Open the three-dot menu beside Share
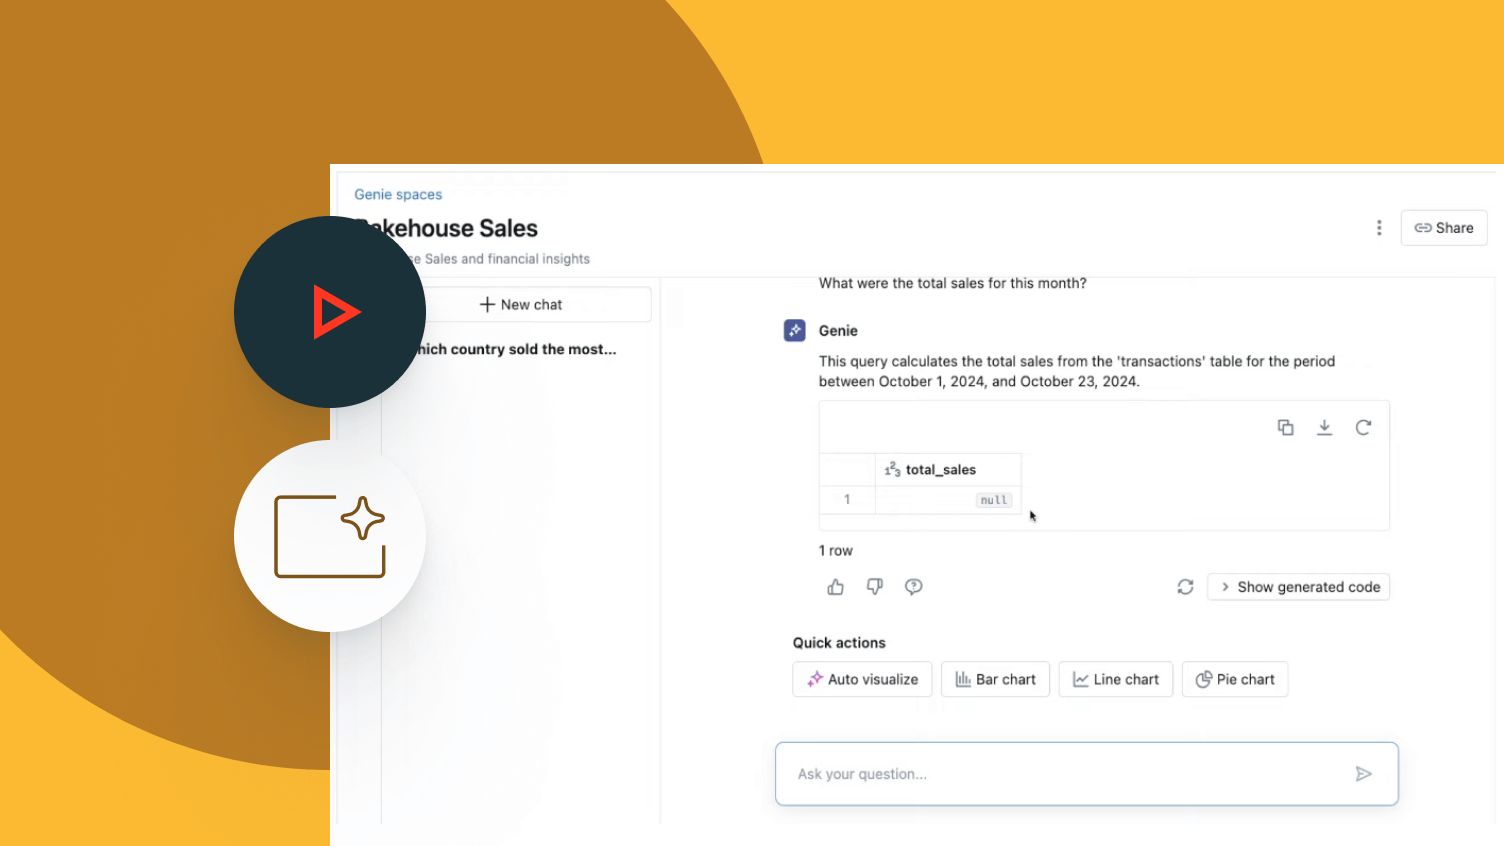 click(x=1379, y=228)
